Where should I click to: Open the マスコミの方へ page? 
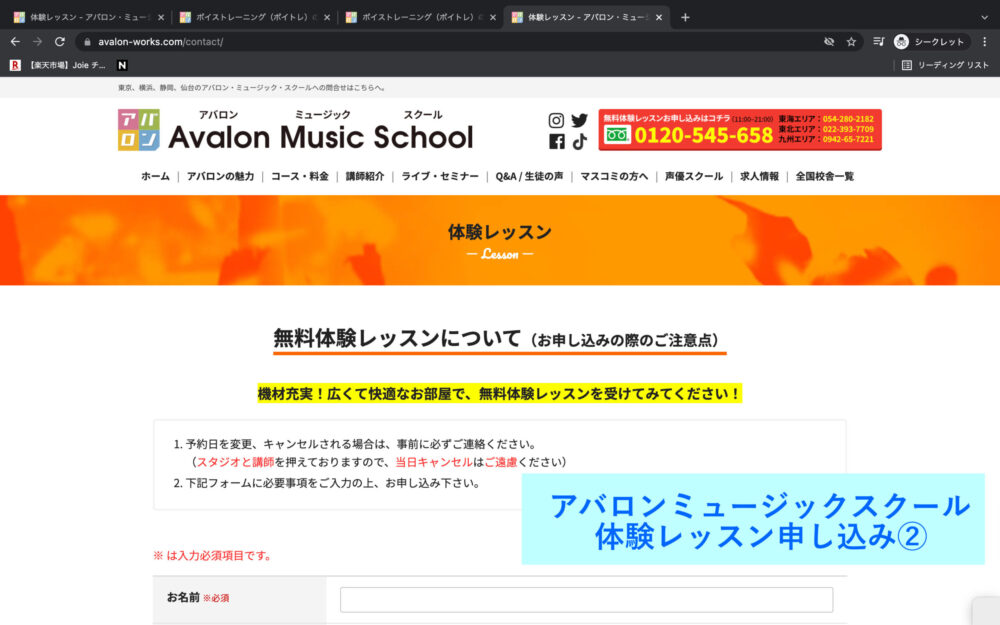point(614,176)
